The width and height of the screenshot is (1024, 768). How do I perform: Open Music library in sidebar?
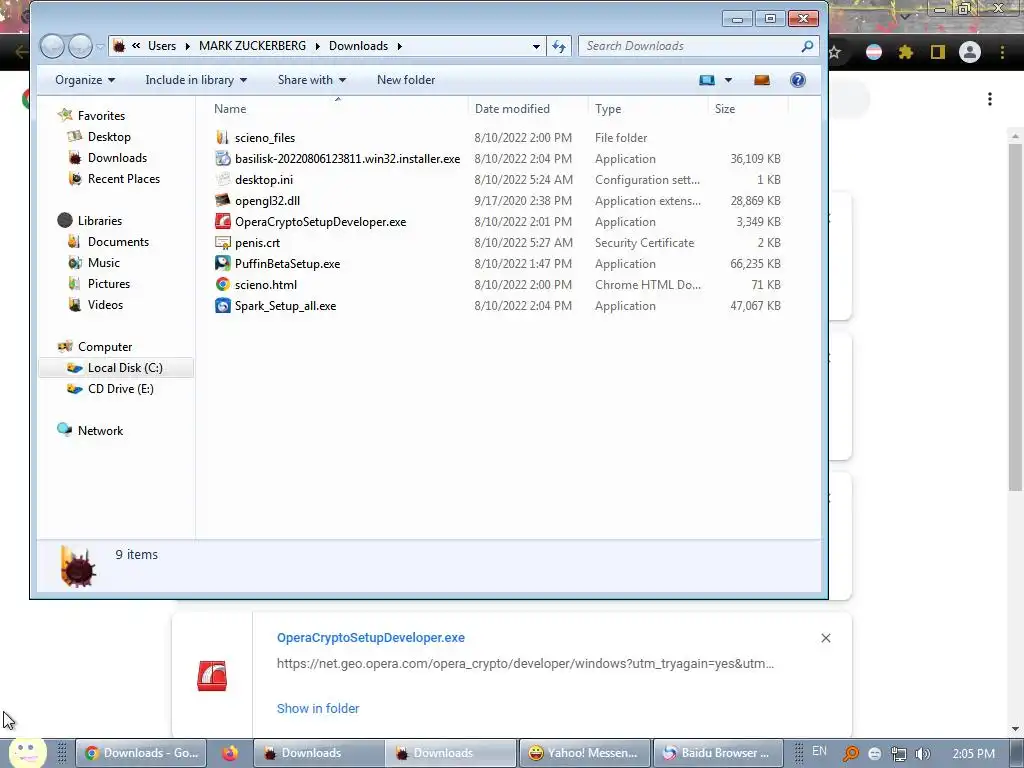(104, 263)
